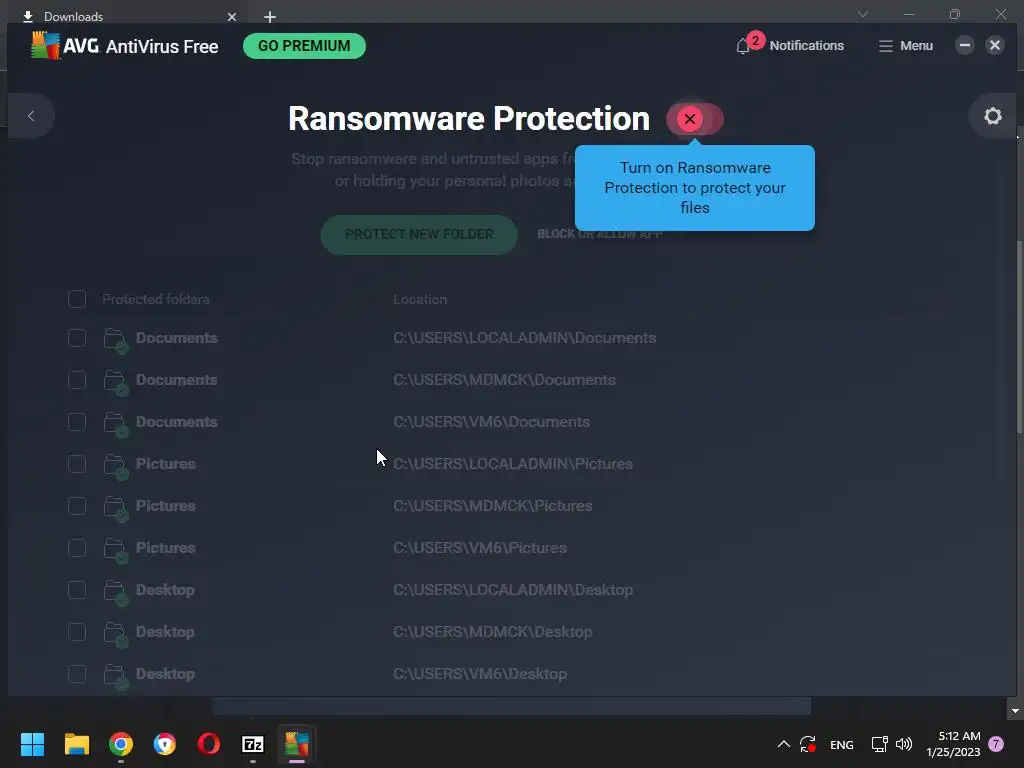This screenshot has width=1024, height=768.
Task: Open the volume speaker tray icon
Action: click(904, 744)
